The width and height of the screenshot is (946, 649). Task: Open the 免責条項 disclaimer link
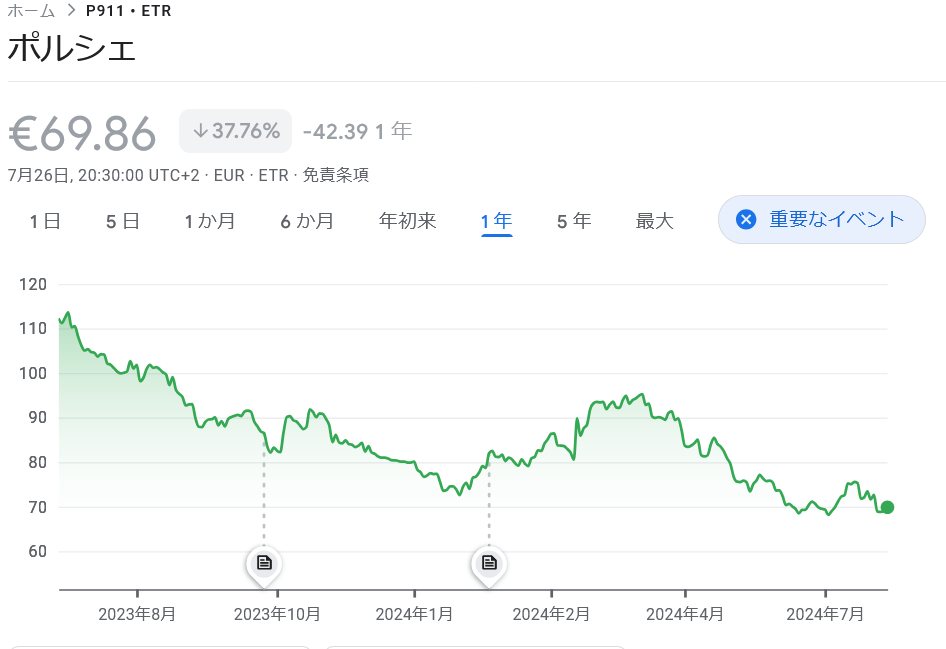(336, 175)
